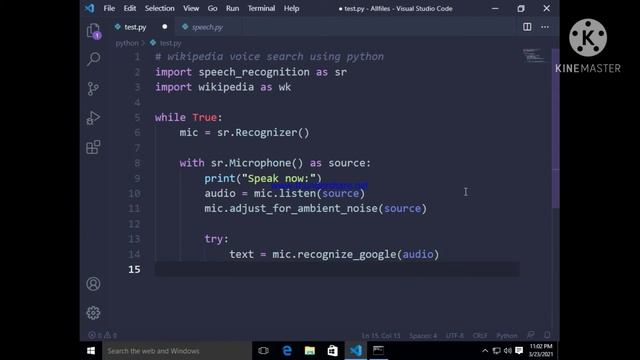
Task: Click CRLF end-of-line status
Action: [480, 336]
